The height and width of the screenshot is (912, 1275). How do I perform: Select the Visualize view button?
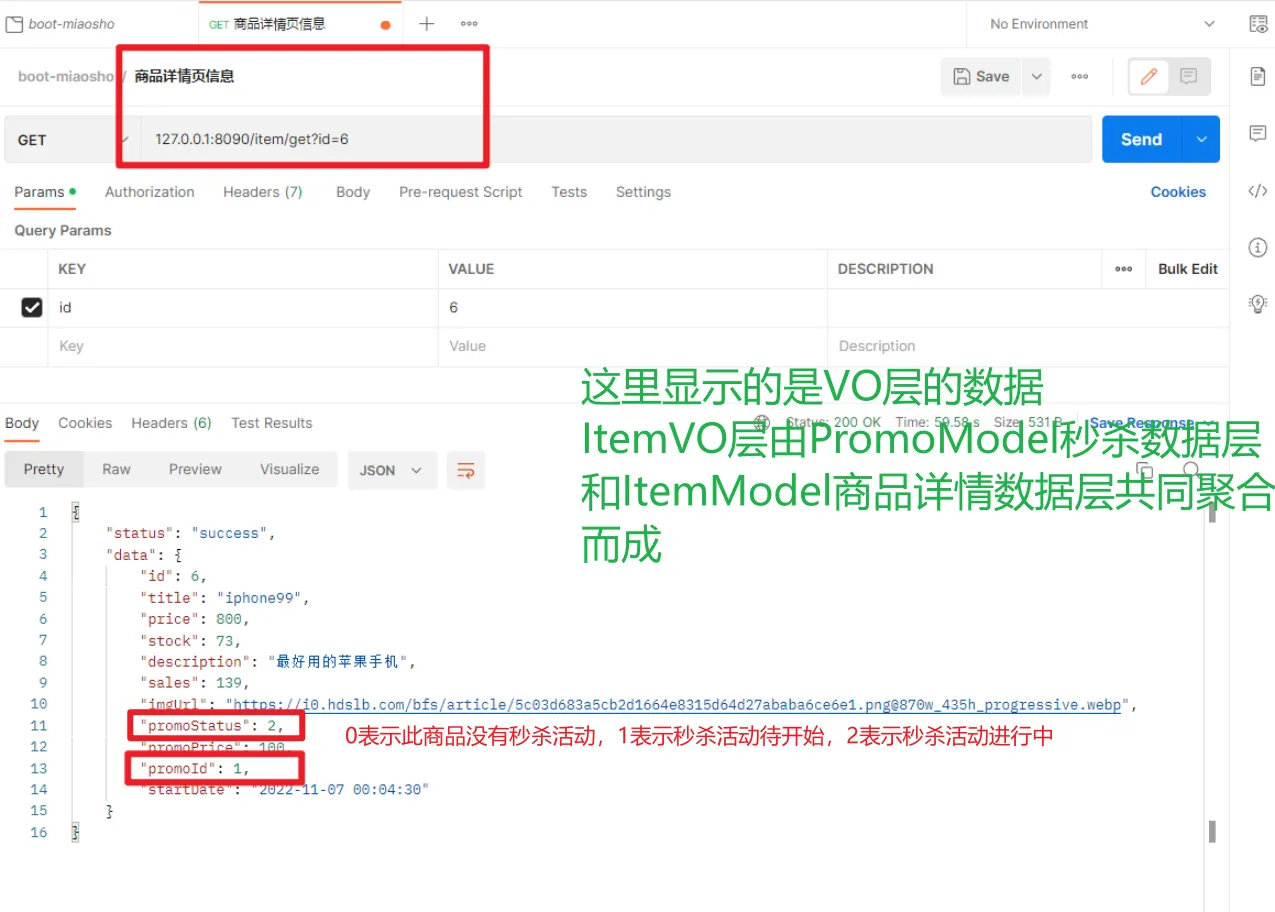[x=290, y=470]
